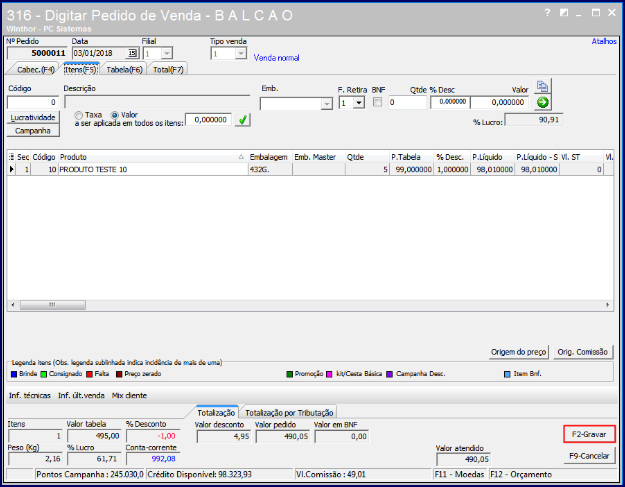The width and height of the screenshot is (625, 487).
Task: Click the Data field 03/01/2018
Action: pyautogui.click(x=100, y=53)
